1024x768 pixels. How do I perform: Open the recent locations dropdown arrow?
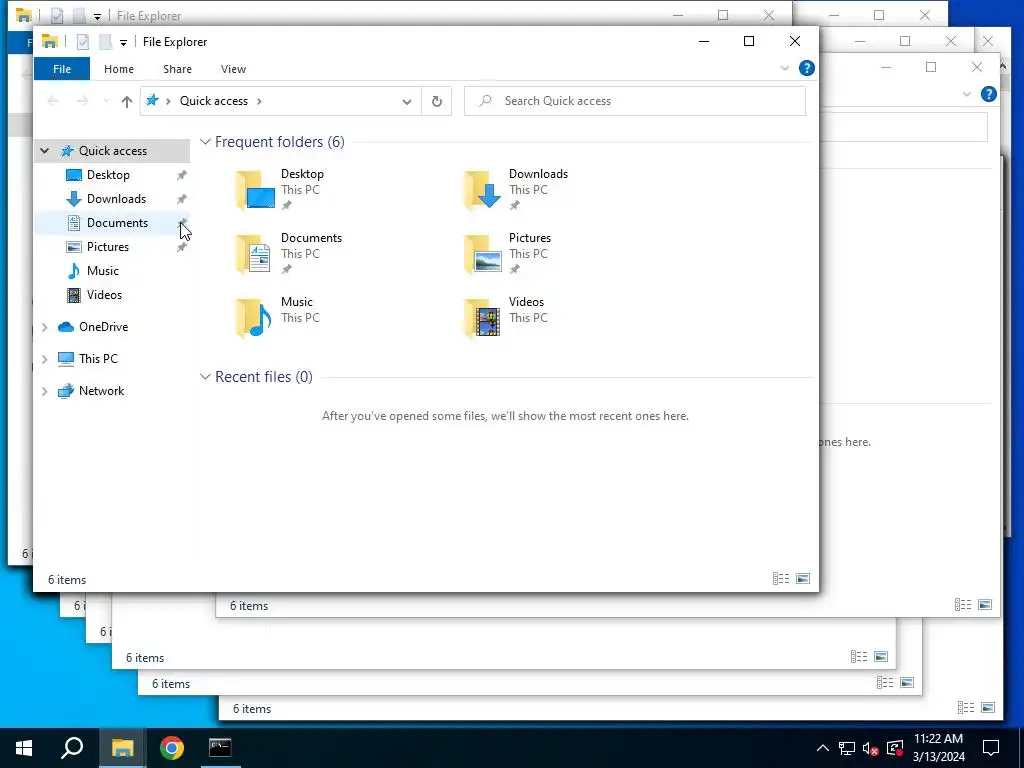pyautogui.click(x=106, y=101)
